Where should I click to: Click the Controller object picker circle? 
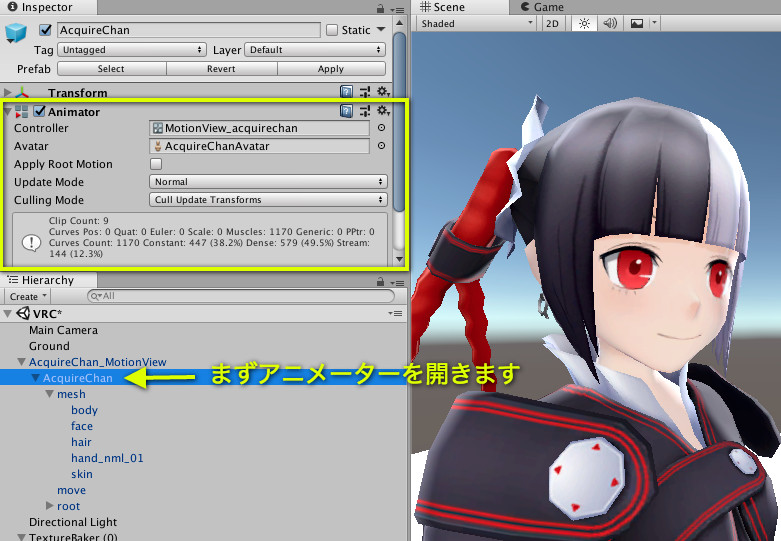click(x=381, y=128)
